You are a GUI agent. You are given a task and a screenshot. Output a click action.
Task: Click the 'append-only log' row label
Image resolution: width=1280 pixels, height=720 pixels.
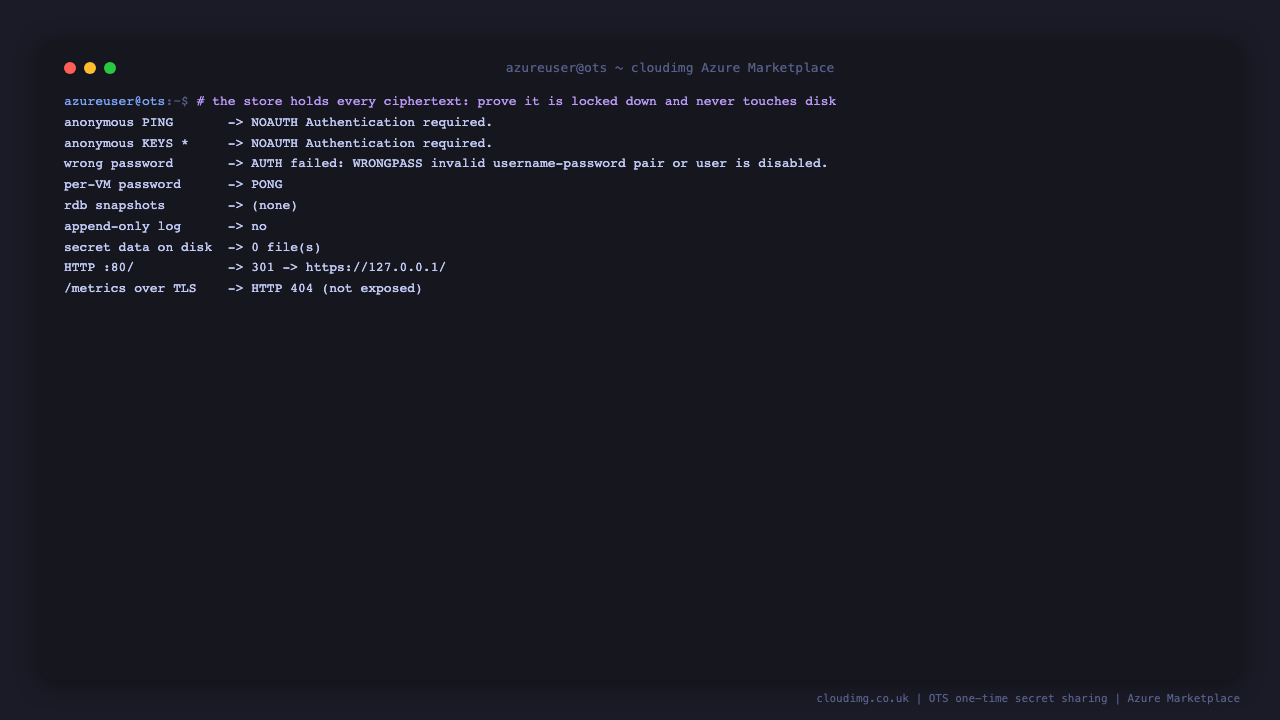pos(122,226)
